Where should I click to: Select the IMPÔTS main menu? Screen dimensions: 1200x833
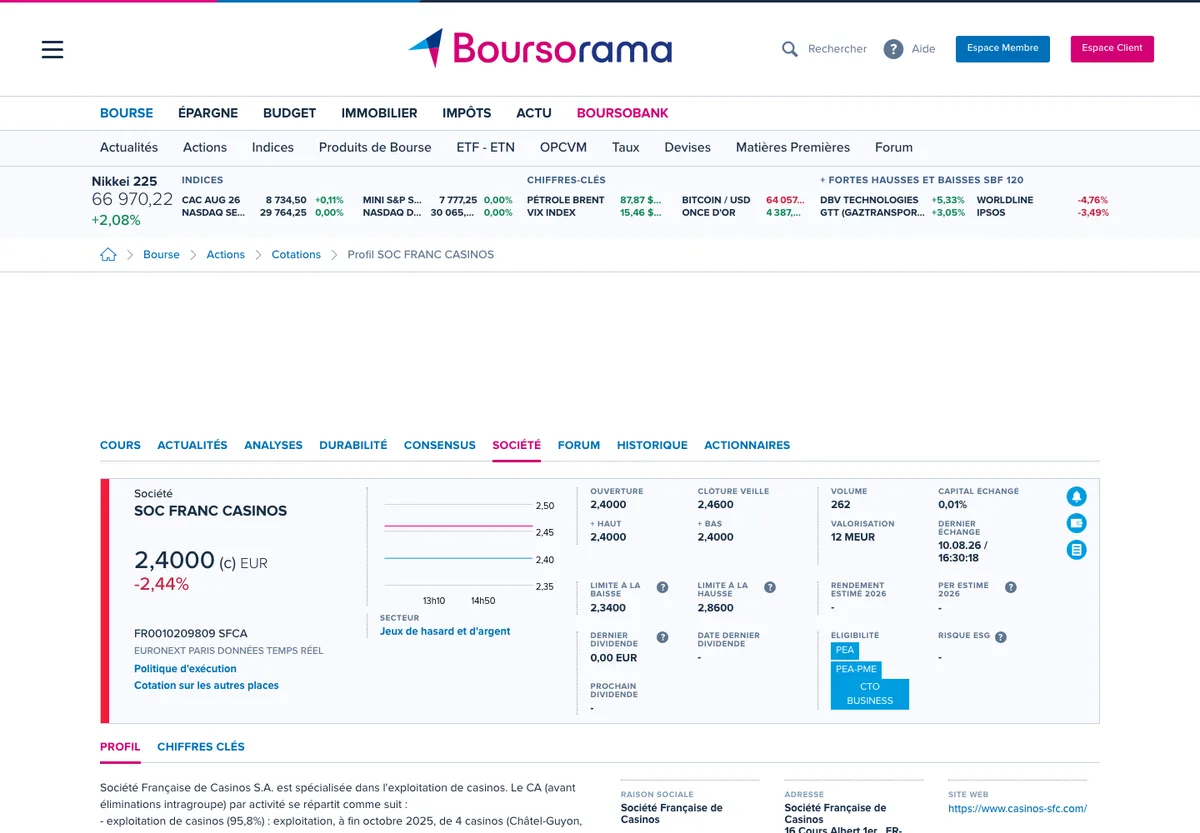(x=467, y=113)
